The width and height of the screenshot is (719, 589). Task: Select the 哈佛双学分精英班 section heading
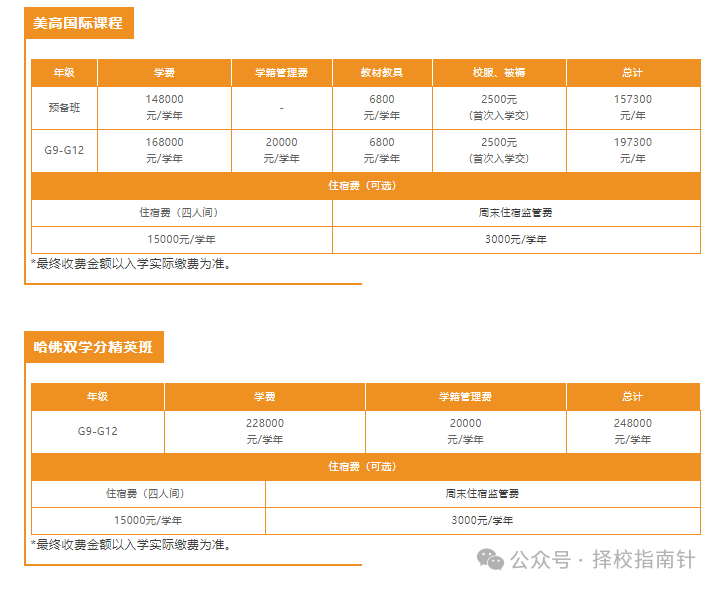(x=93, y=347)
